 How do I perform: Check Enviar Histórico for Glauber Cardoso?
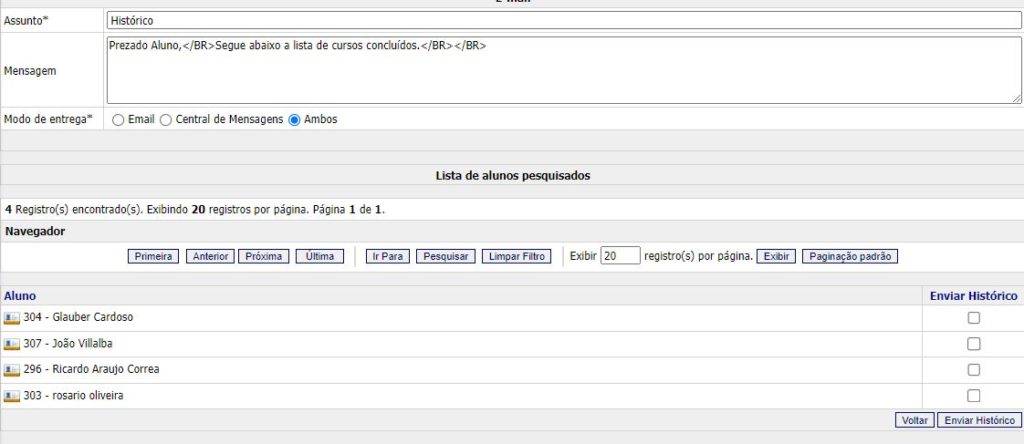coord(973,318)
